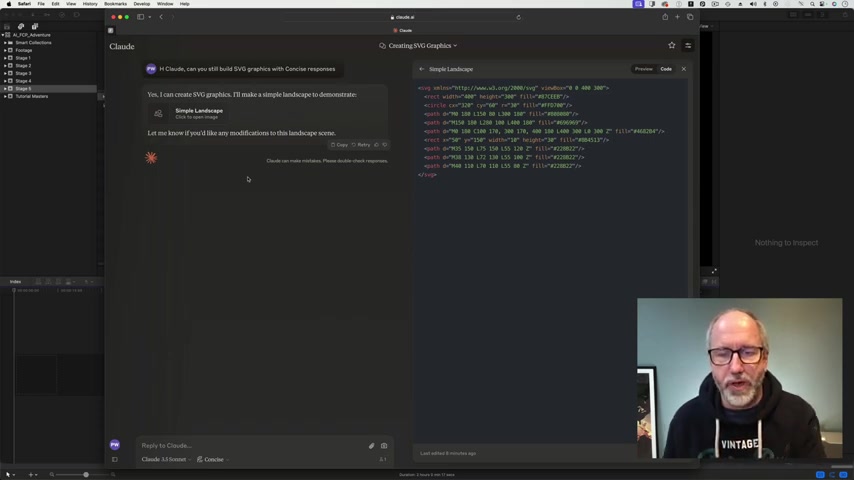Open the Bookmarks menu in Safari
The width and height of the screenshot is (854, 480).
pyautogui.click(x=115, y=4)
